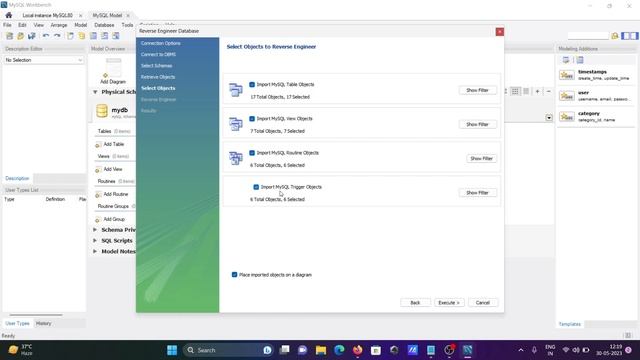Show hidden system tray icons

click(x=521, y=350)
